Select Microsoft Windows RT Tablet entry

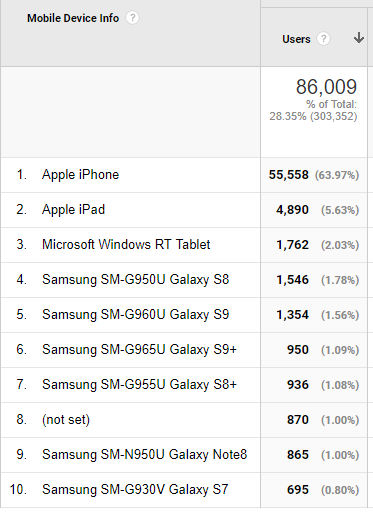tap(126, 244)
